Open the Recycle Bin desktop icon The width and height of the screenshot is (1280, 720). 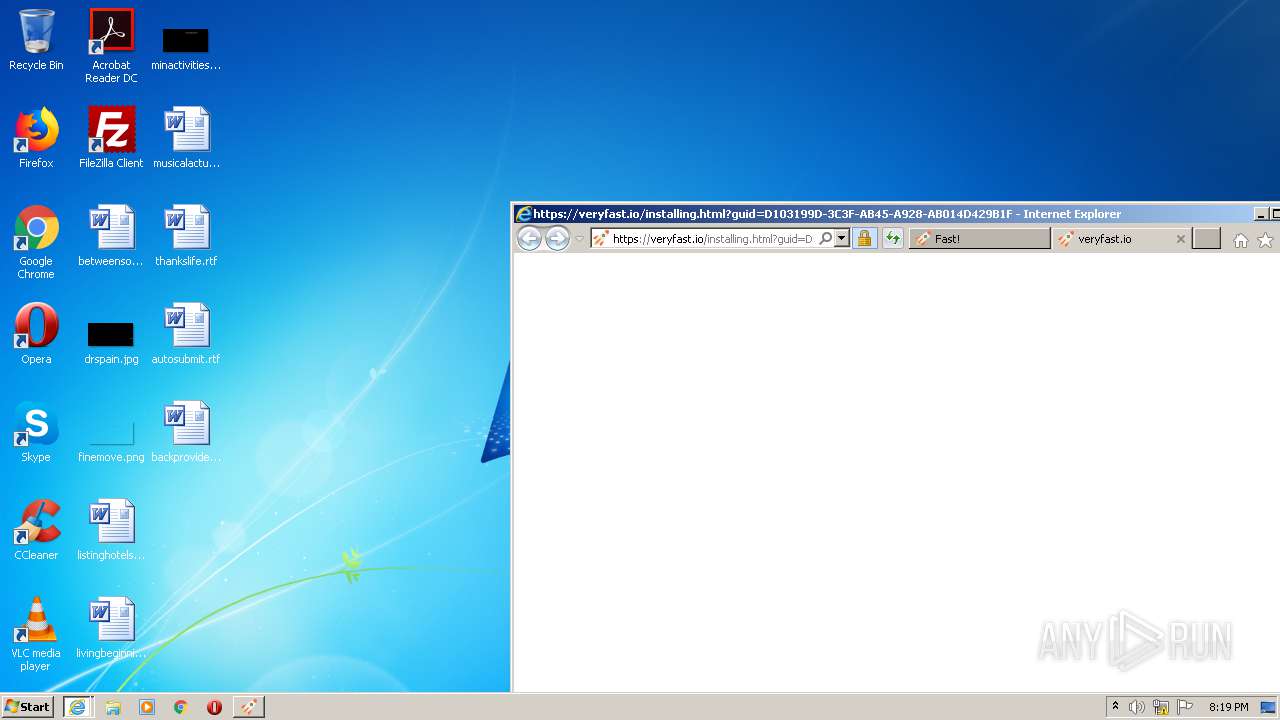tap(36, 40)
